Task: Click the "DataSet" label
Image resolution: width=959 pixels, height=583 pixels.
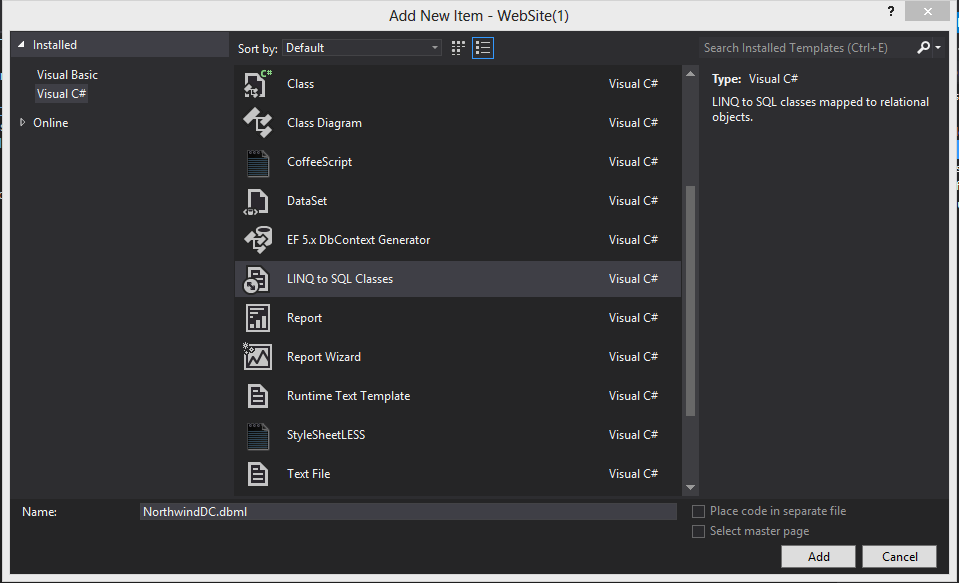Action: pyautogui.click(x=307, y=201)
